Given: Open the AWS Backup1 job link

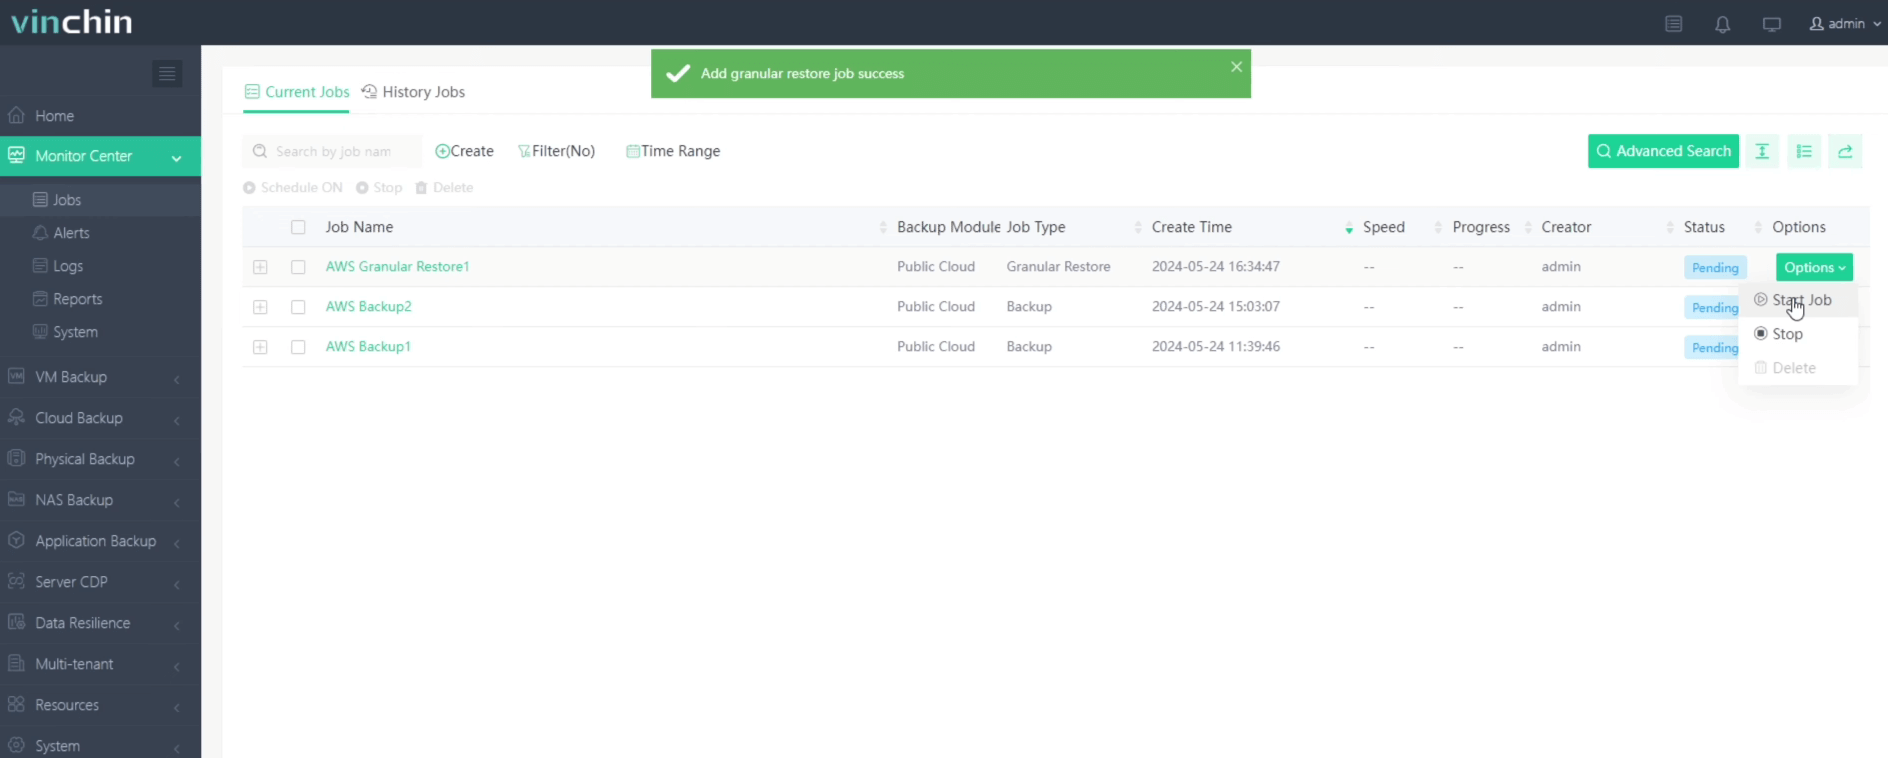Looking at the screenshot, I should pos(368,347).
